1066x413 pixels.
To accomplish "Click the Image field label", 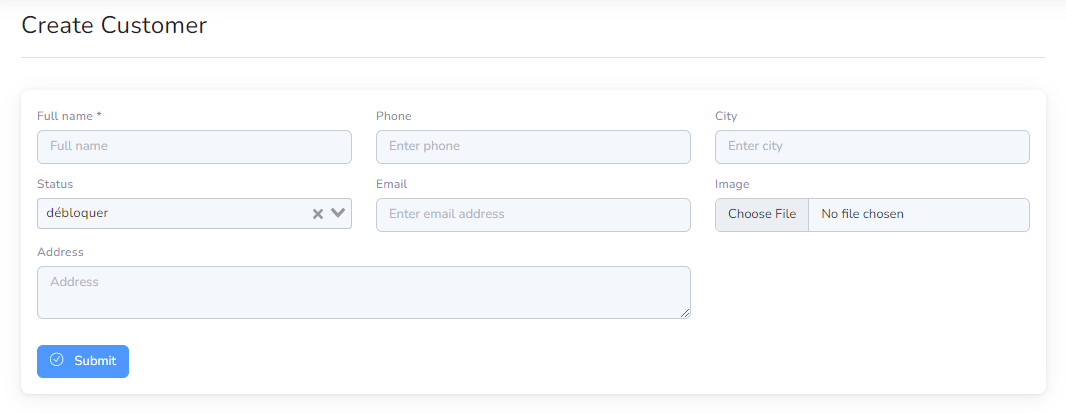I will (x=732, y=184).
